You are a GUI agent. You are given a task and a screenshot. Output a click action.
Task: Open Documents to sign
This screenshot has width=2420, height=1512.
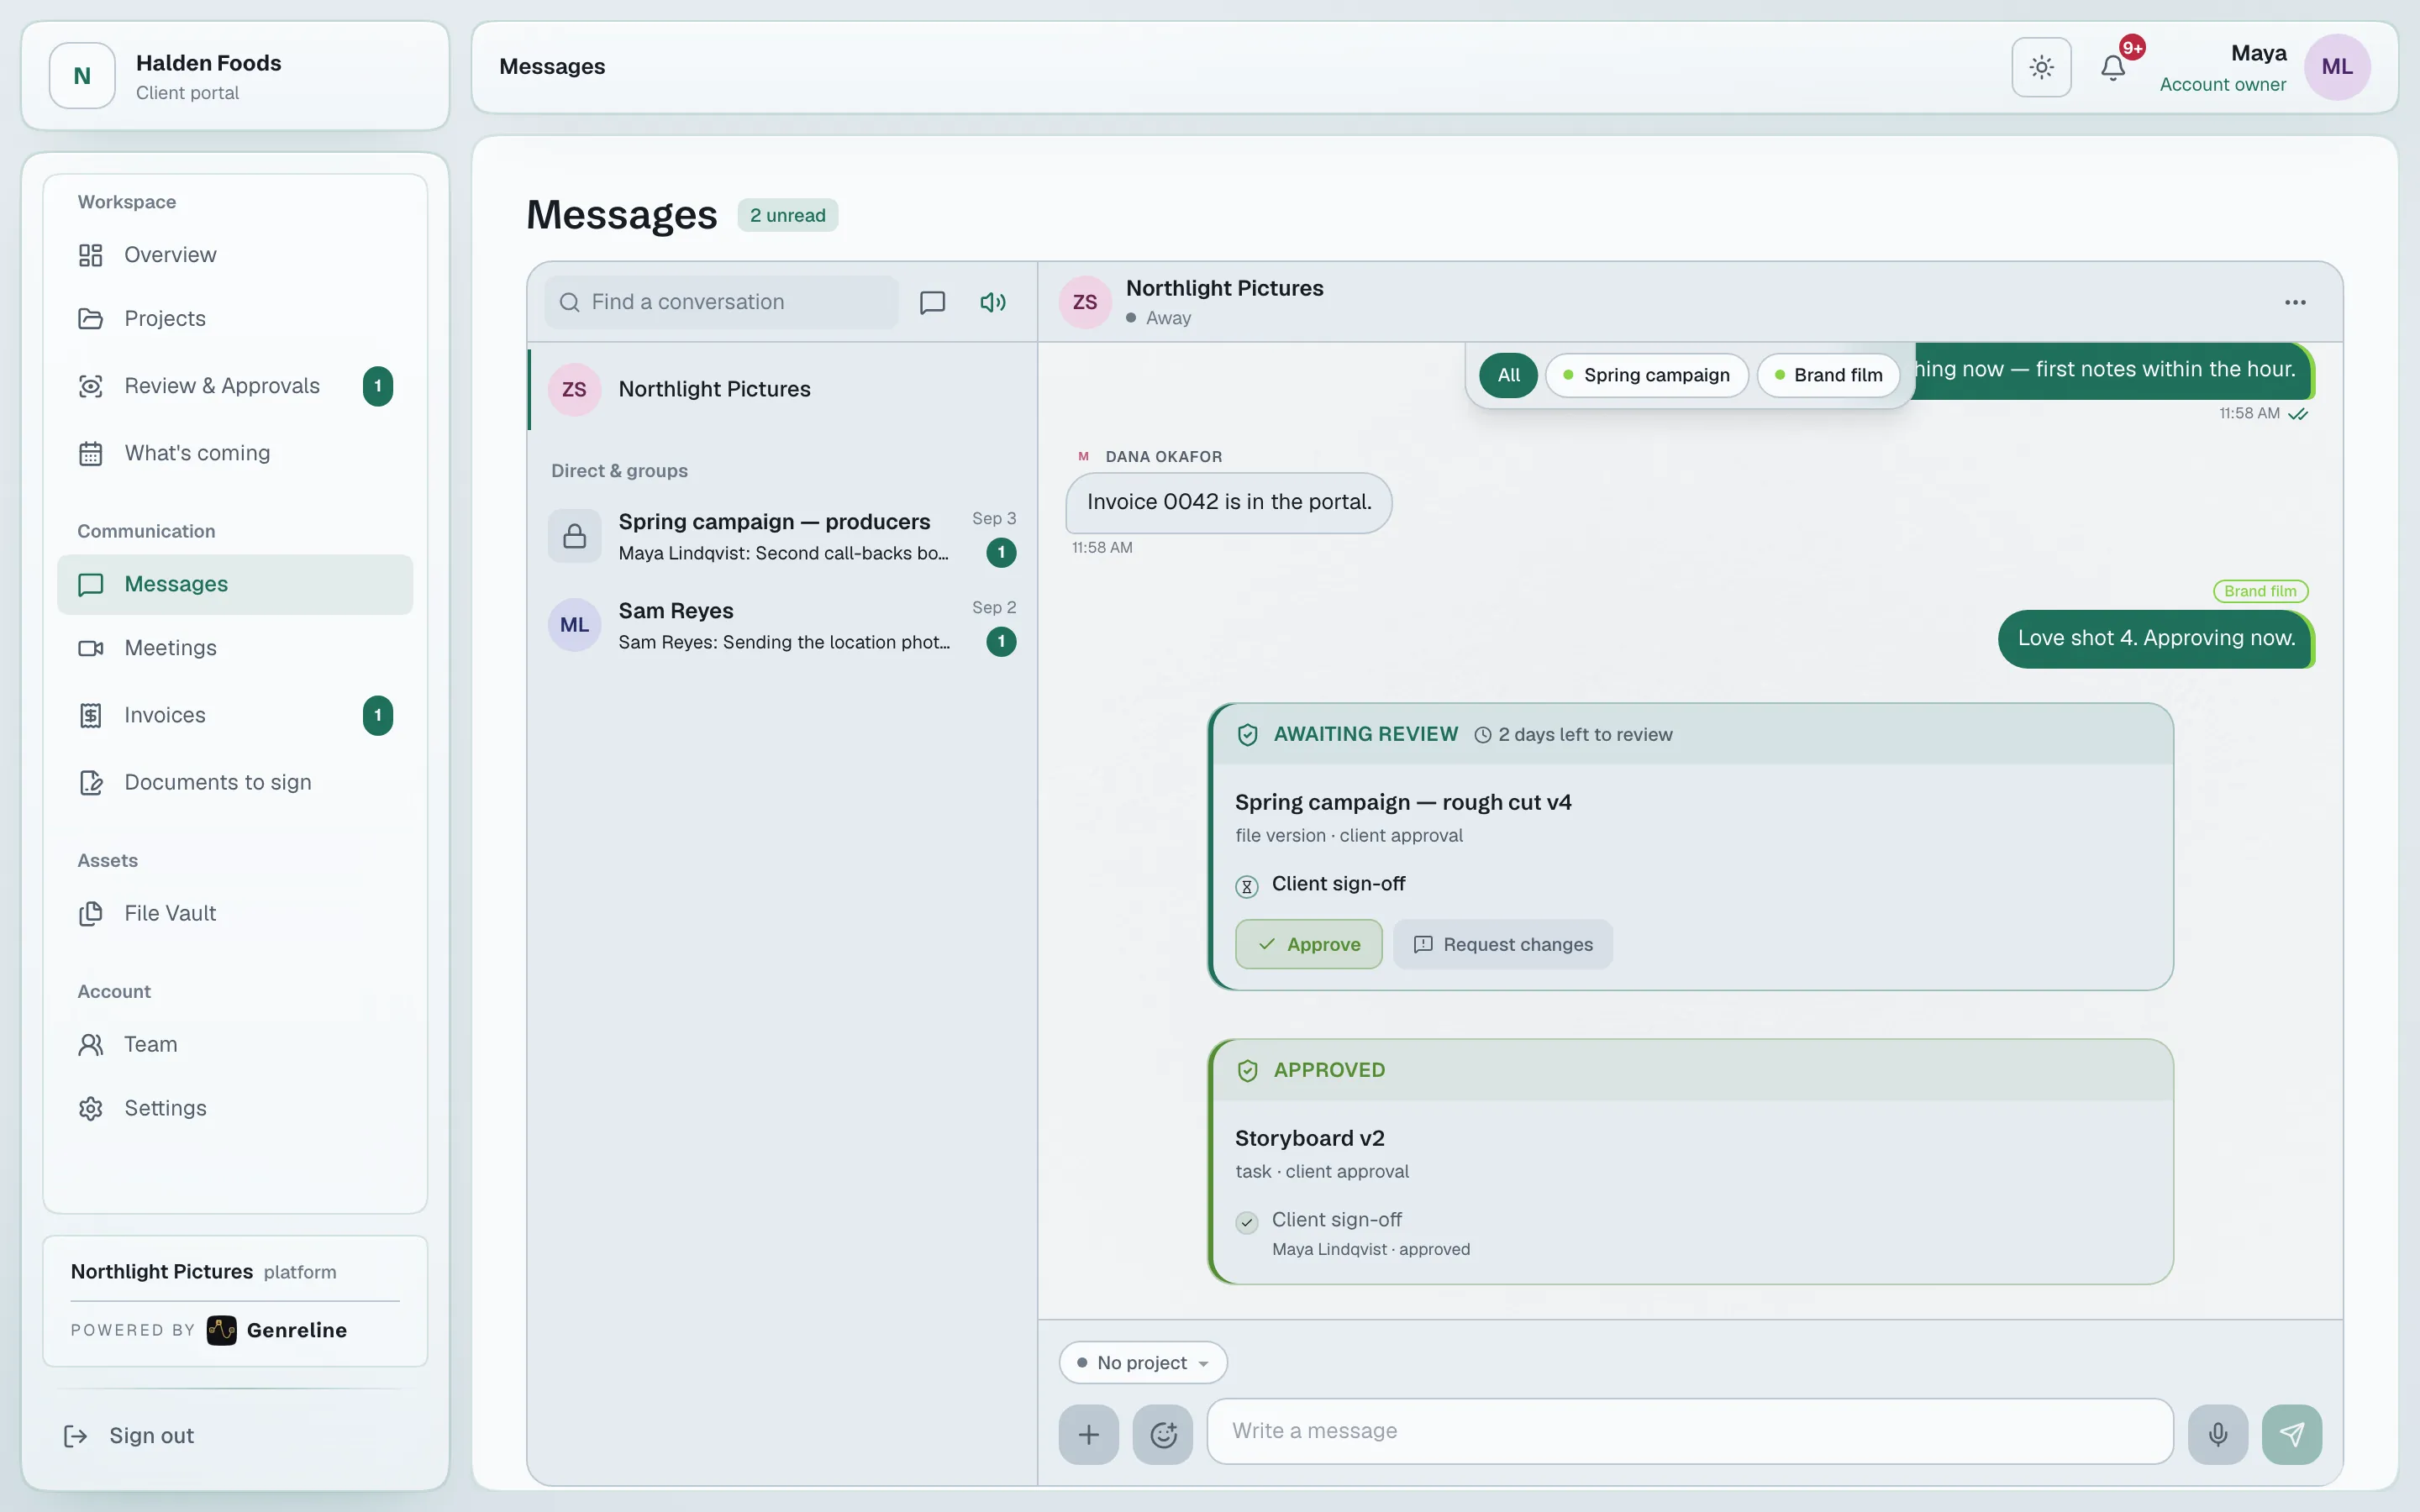(235, 782)
